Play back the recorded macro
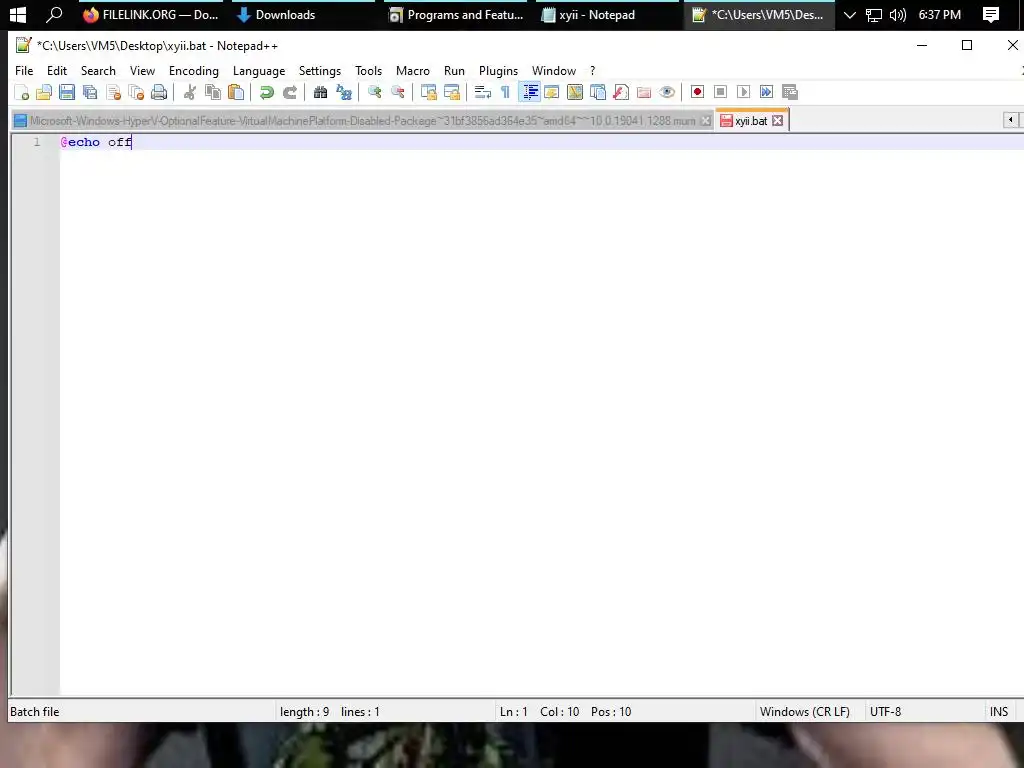1024x768 pixels. pyautogui.click(x=743, y=92)
